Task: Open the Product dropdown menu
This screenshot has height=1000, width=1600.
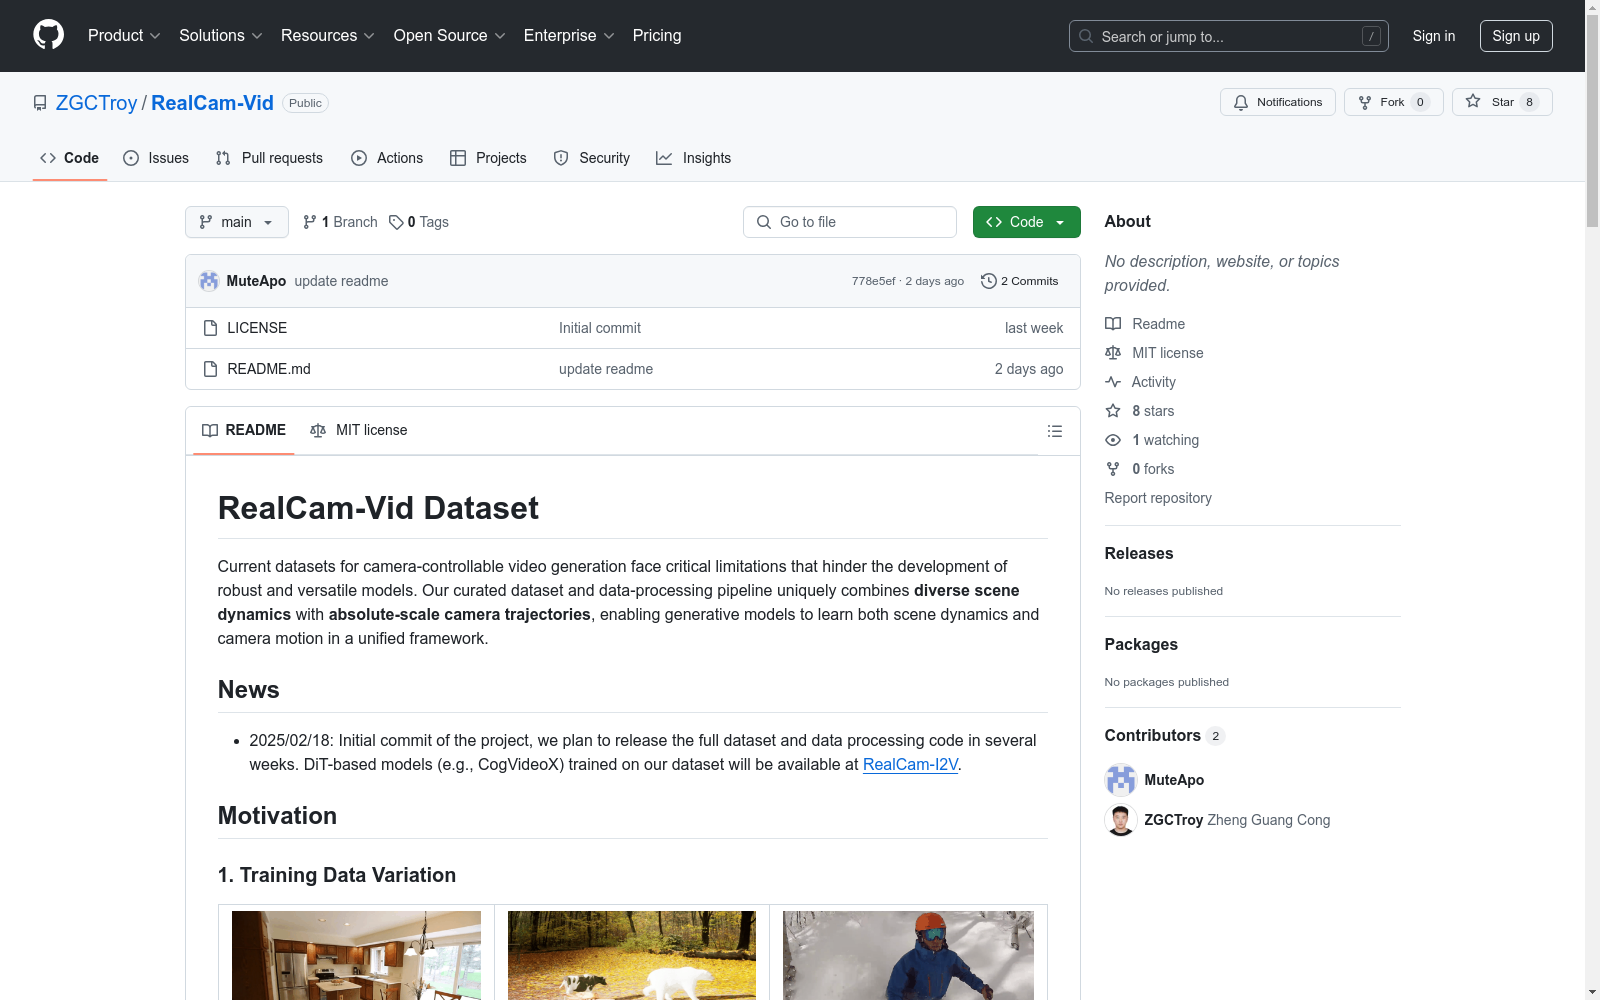Action: pos(124,36)
